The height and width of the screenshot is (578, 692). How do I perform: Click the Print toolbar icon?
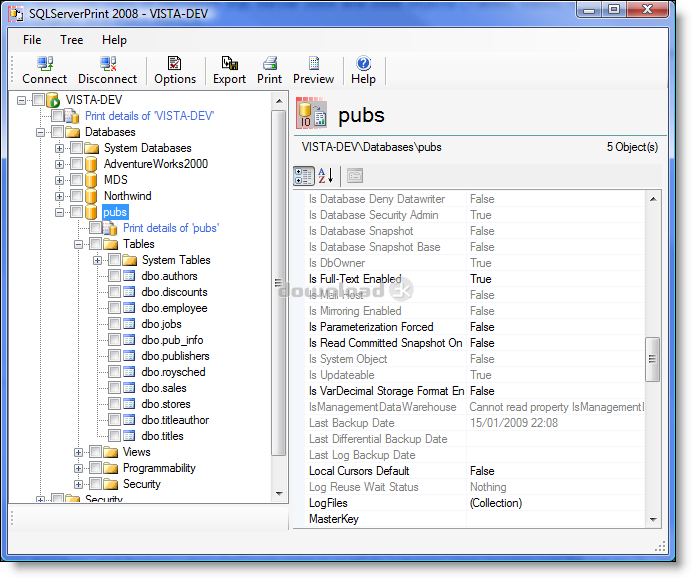pos(270,64)
